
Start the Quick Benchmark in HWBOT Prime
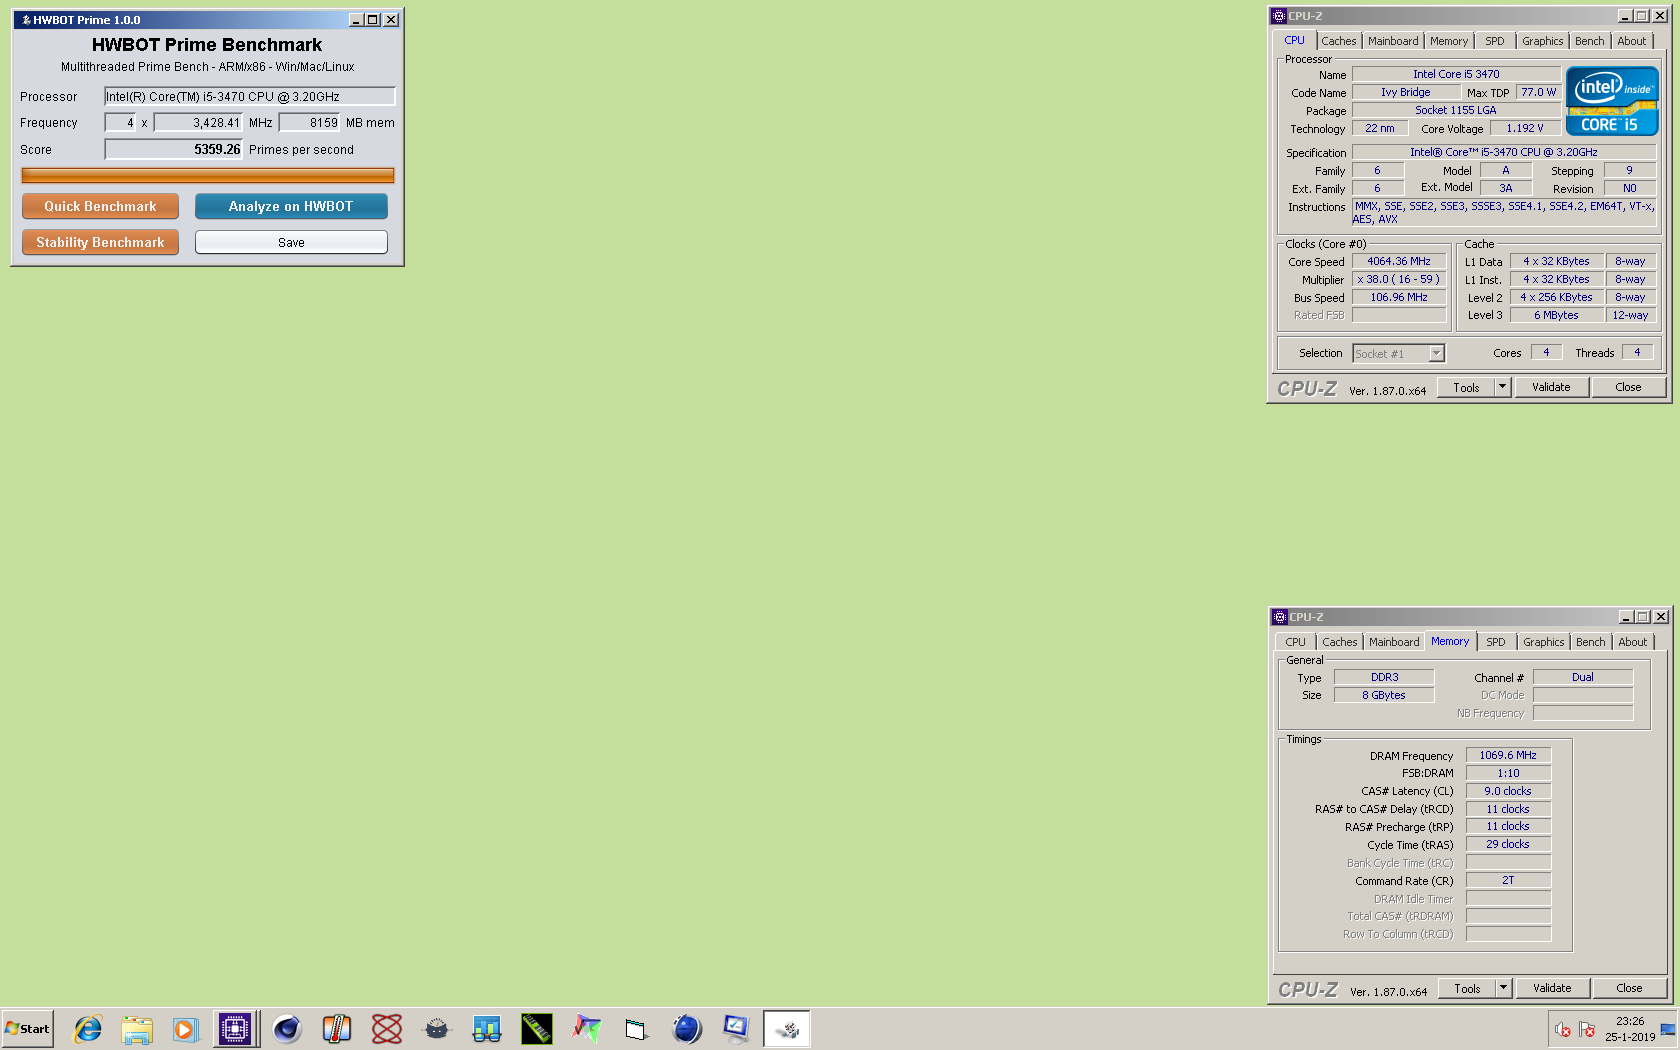(100, 206)
